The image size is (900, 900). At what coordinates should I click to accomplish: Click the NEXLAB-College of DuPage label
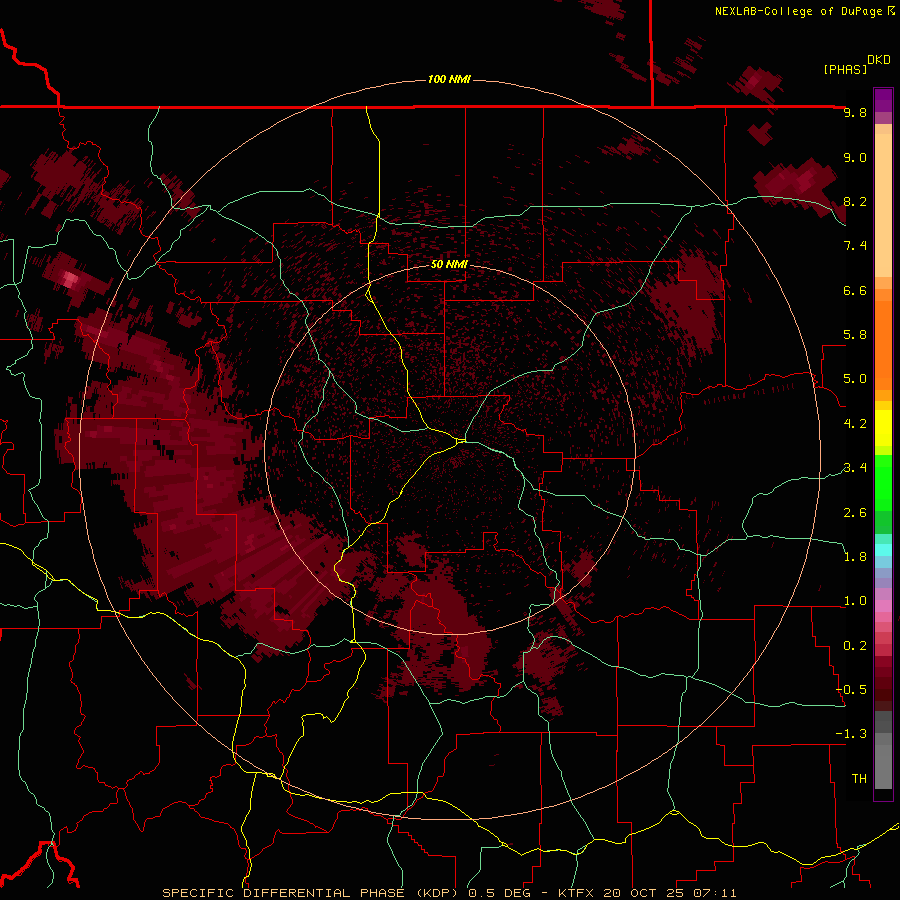(x=798, y=11)
